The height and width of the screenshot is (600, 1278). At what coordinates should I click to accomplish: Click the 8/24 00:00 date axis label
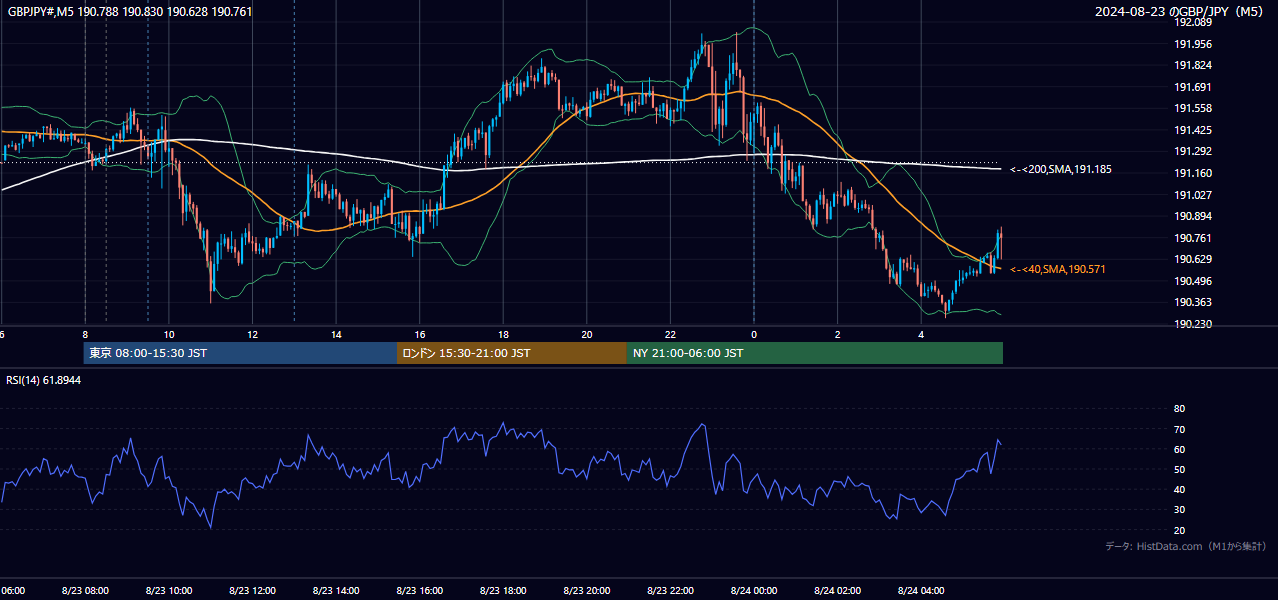(x=754, y=590)
